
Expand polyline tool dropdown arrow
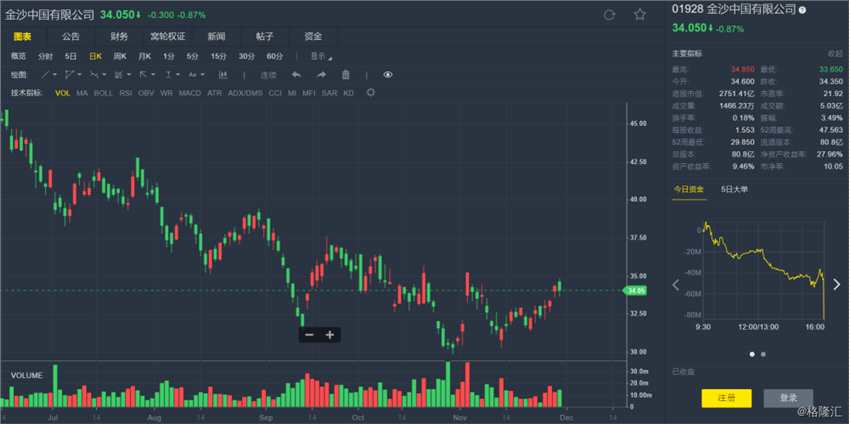point(80,75)
